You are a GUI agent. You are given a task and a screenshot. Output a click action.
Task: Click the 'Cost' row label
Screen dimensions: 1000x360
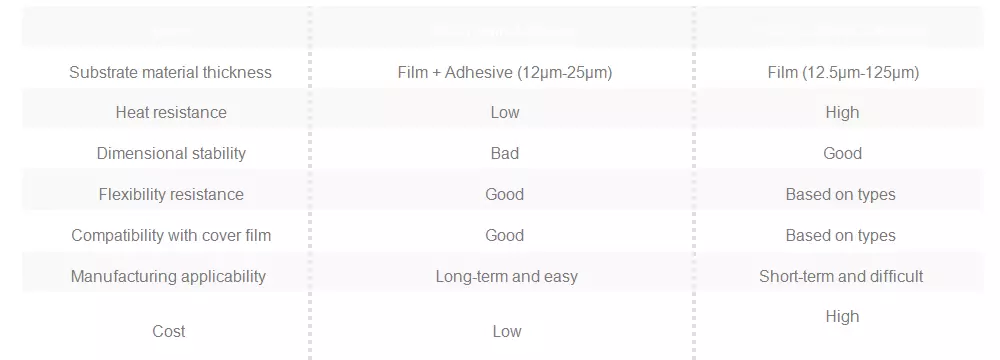tap(168, 331)
